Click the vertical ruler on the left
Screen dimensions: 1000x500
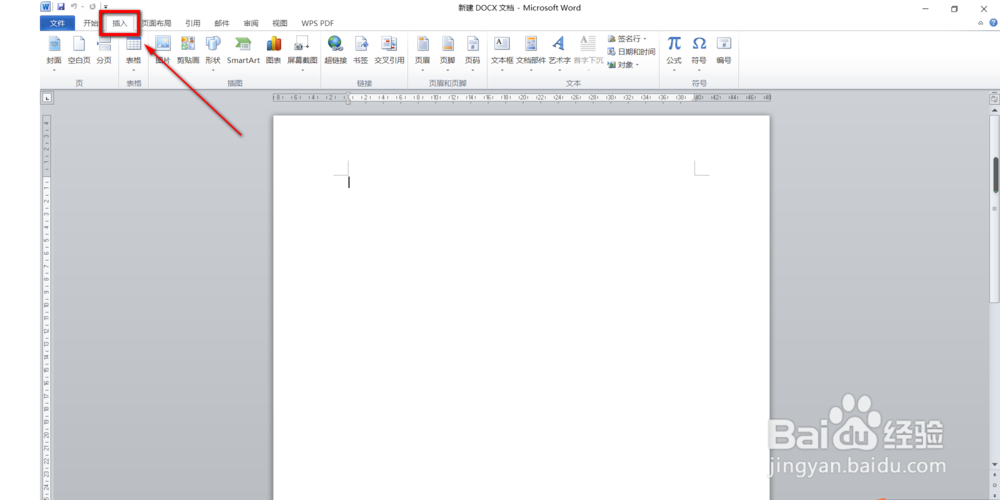coord(47,306)
